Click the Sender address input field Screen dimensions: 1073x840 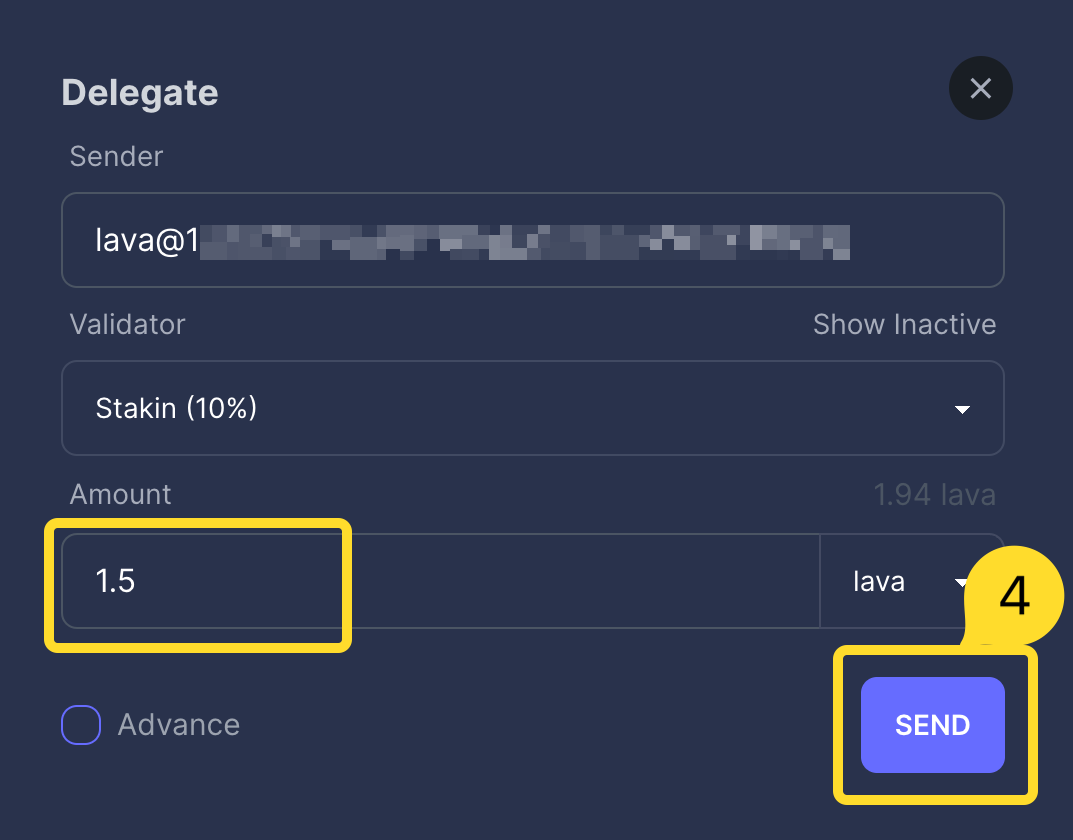click(532, 240)
